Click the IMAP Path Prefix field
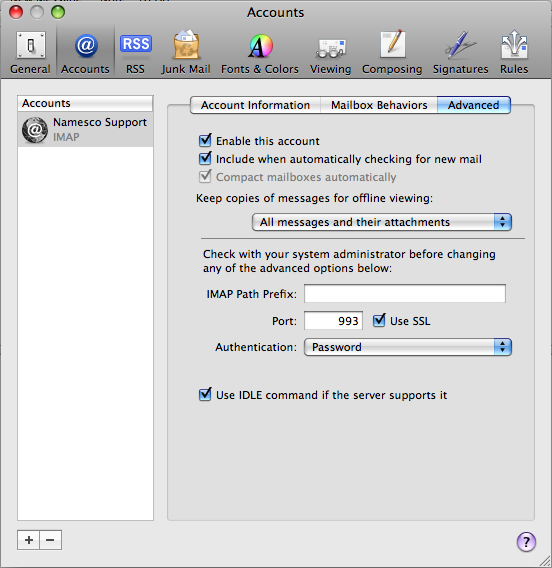 click(x=405, y=293)
